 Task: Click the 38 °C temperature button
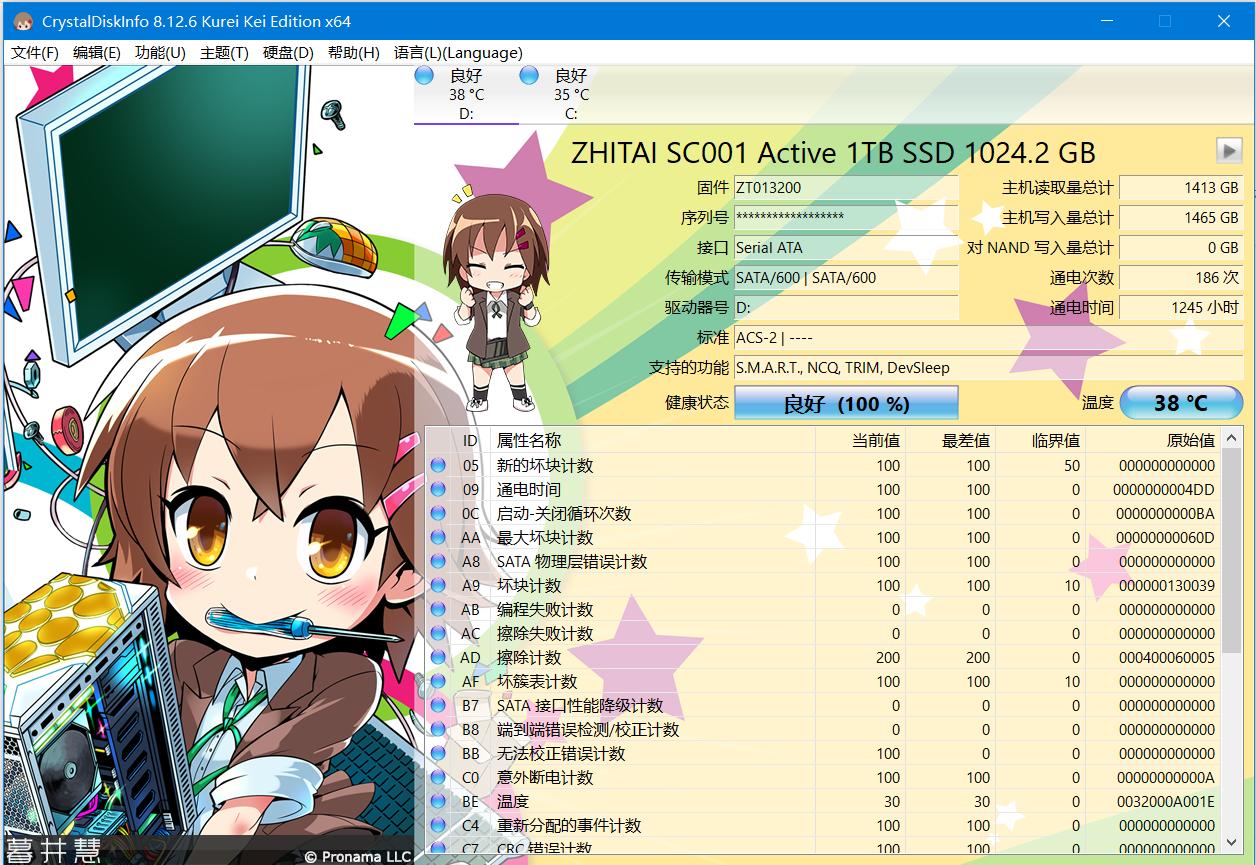pyautogui.click(x=1181, y=403)
